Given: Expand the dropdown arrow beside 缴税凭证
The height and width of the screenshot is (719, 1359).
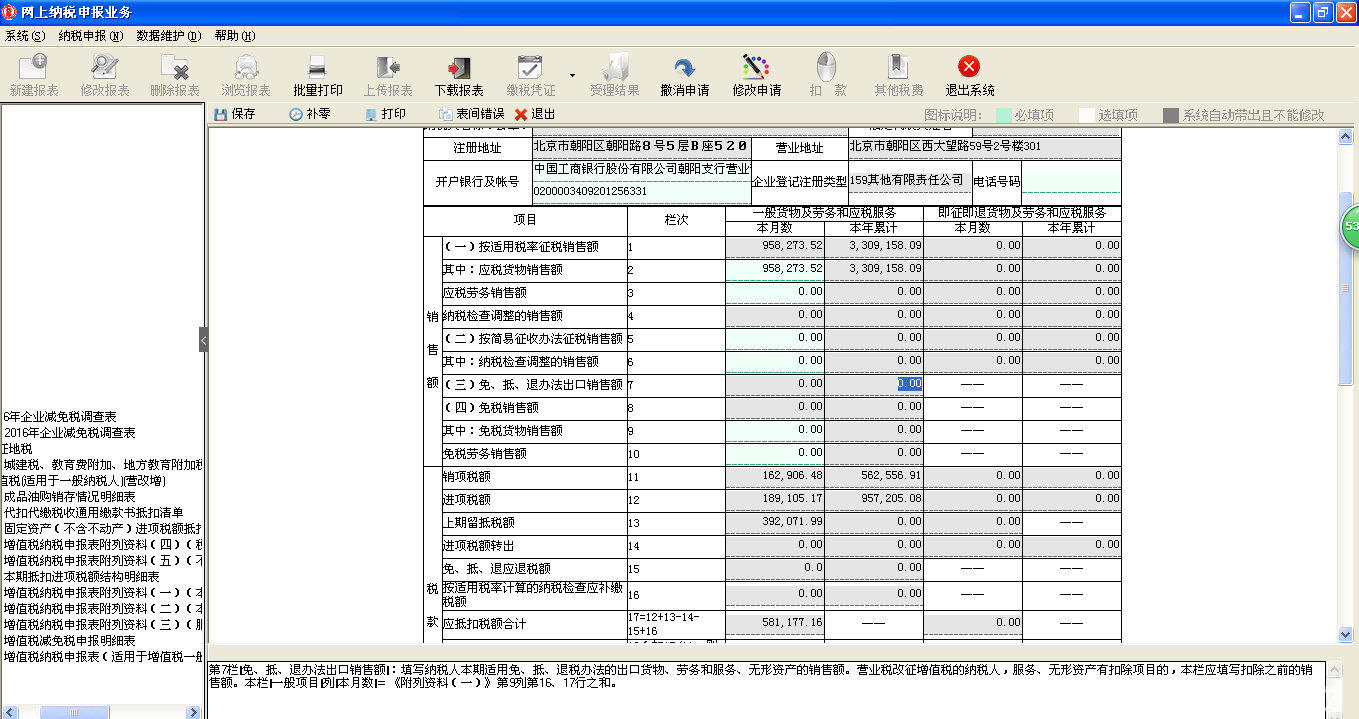Looking at the screenshot, I should [x=572, y=75].
